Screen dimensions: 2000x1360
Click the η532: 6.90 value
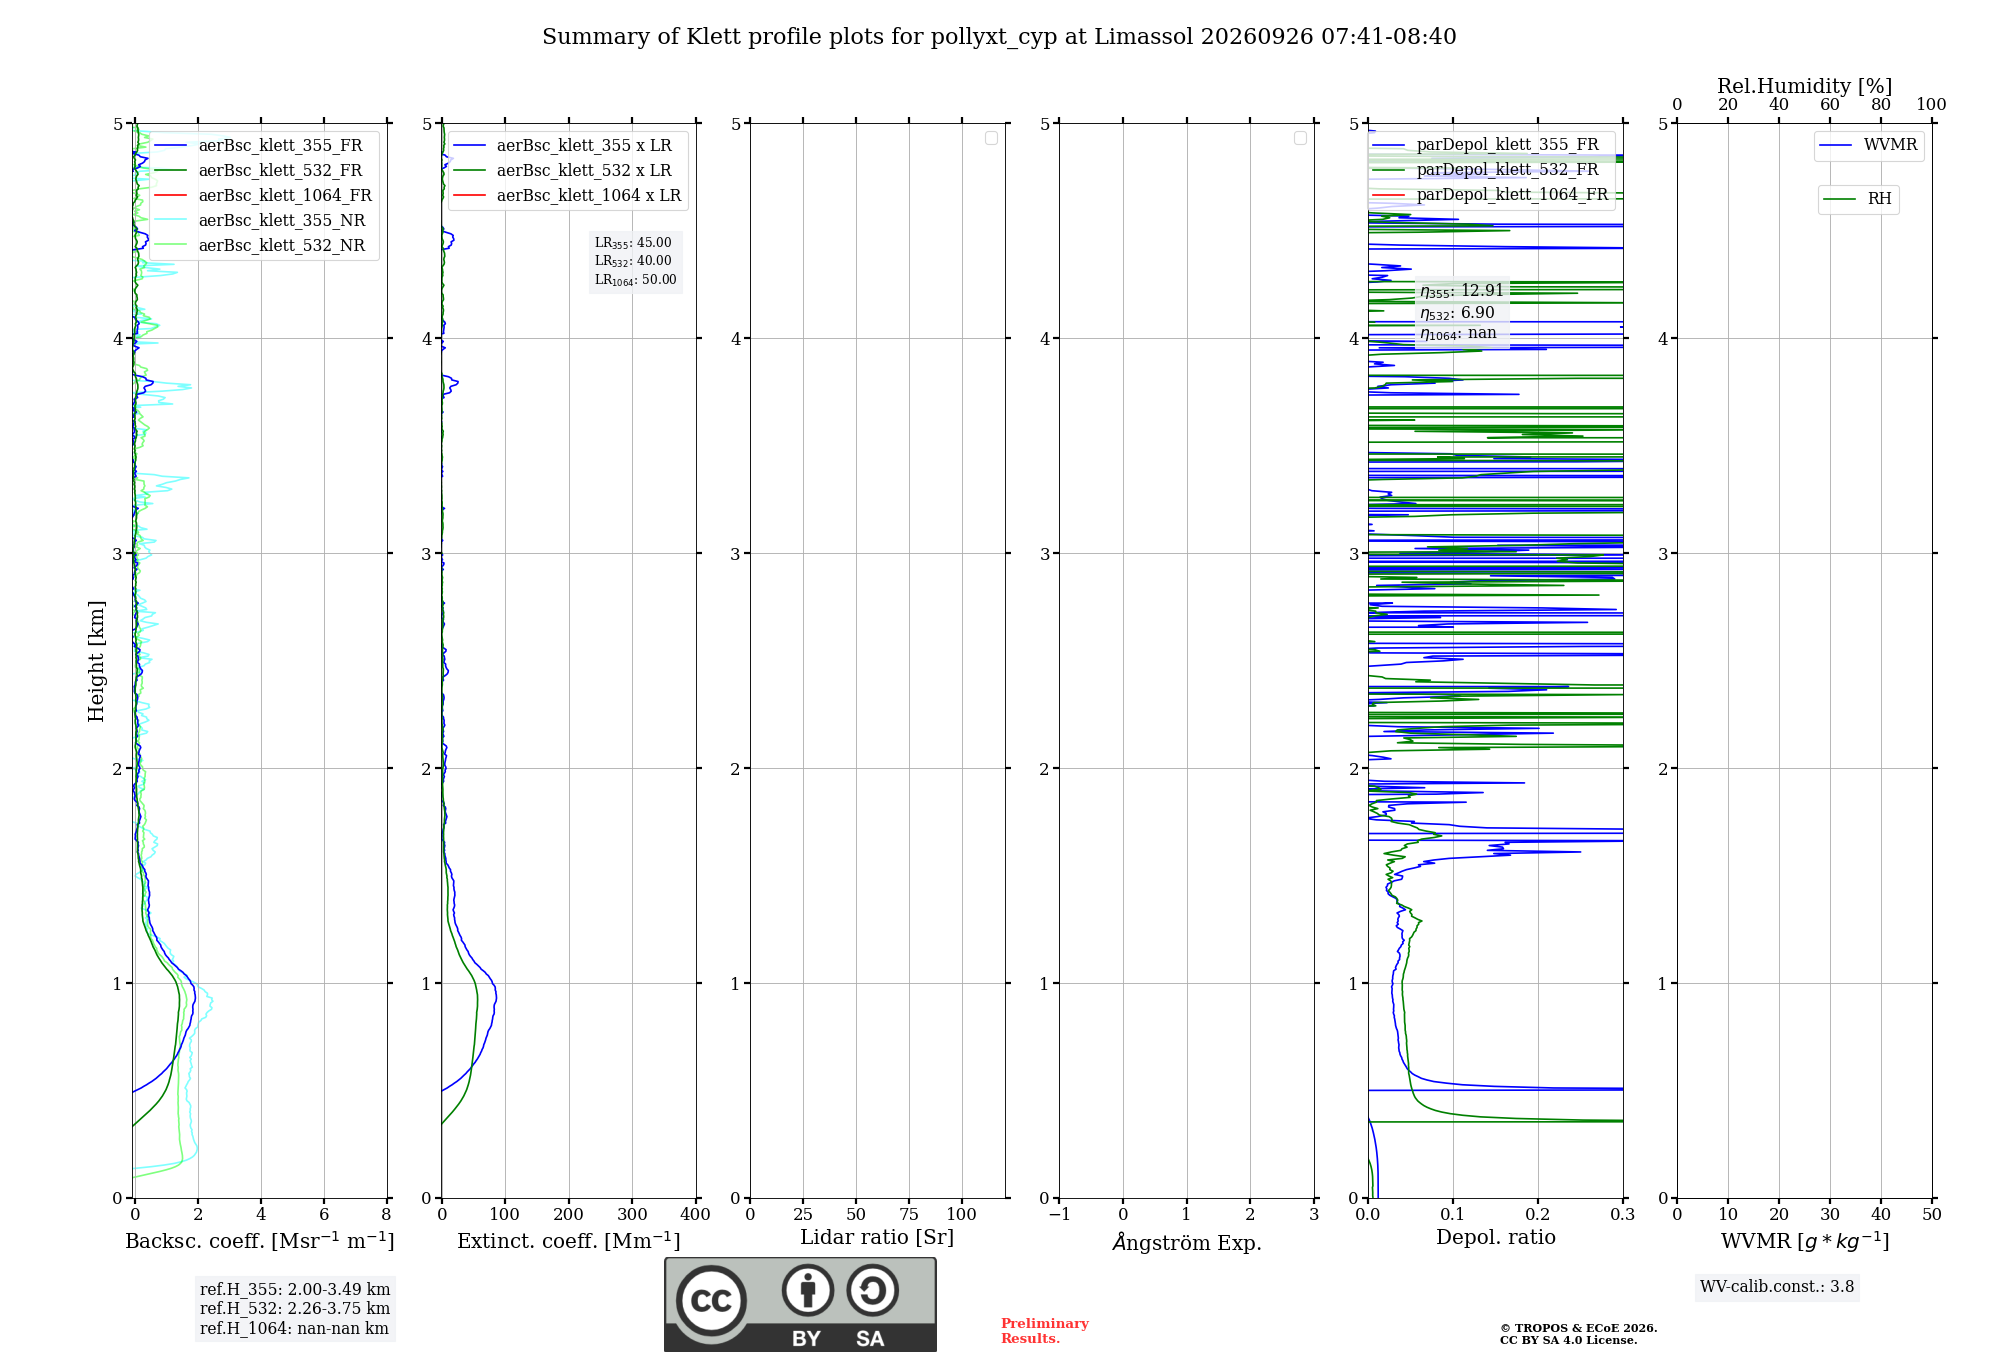[x=1457, y=313]
